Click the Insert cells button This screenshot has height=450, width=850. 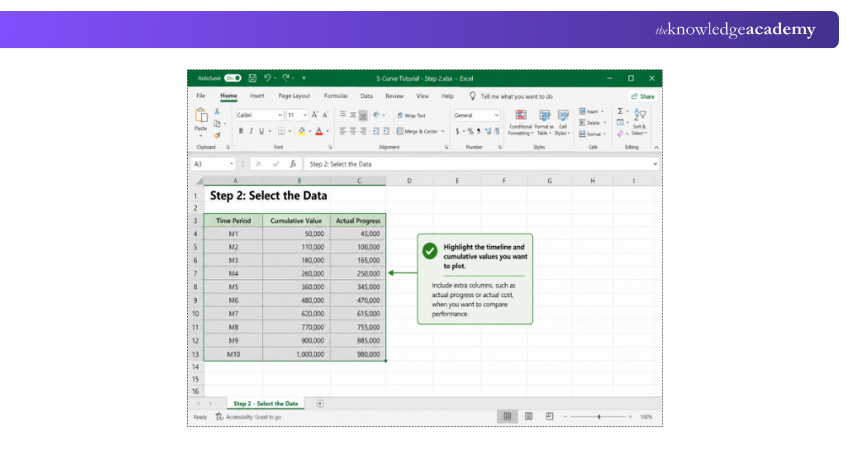(590, 112)
